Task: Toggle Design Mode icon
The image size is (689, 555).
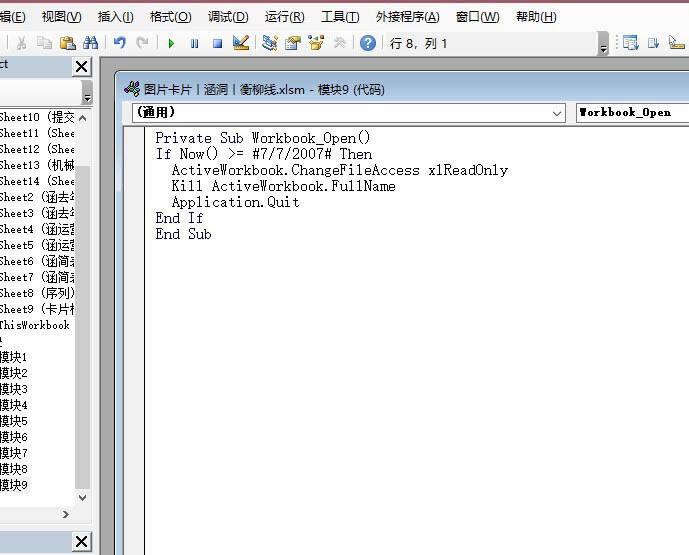Action: point(241,43)
